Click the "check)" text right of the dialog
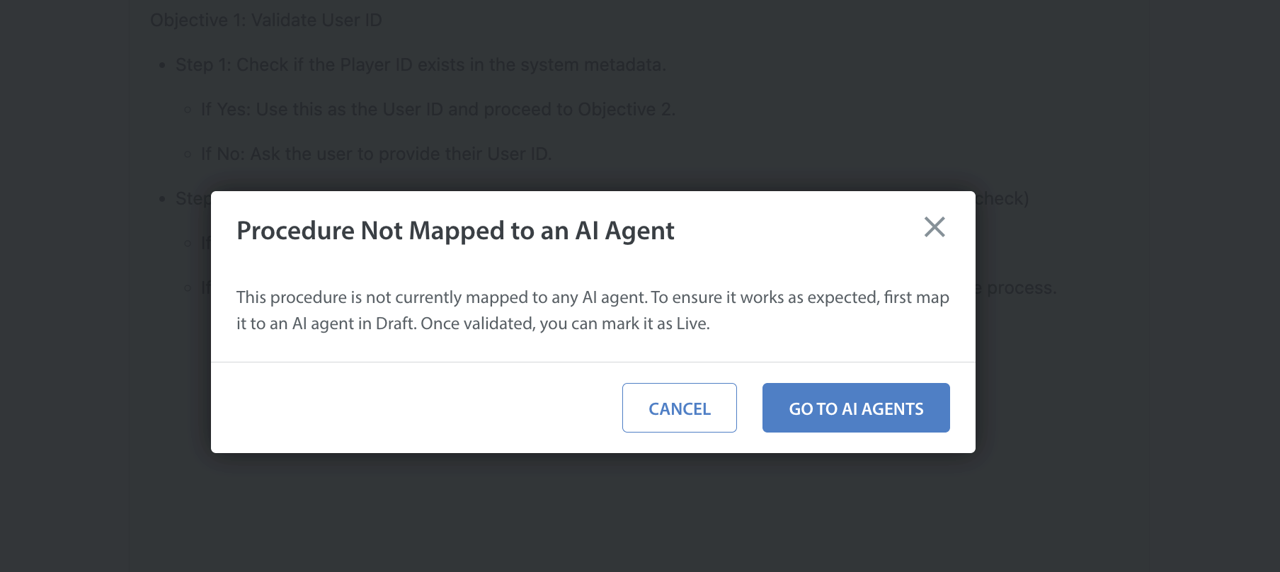 pos(1002,199)
